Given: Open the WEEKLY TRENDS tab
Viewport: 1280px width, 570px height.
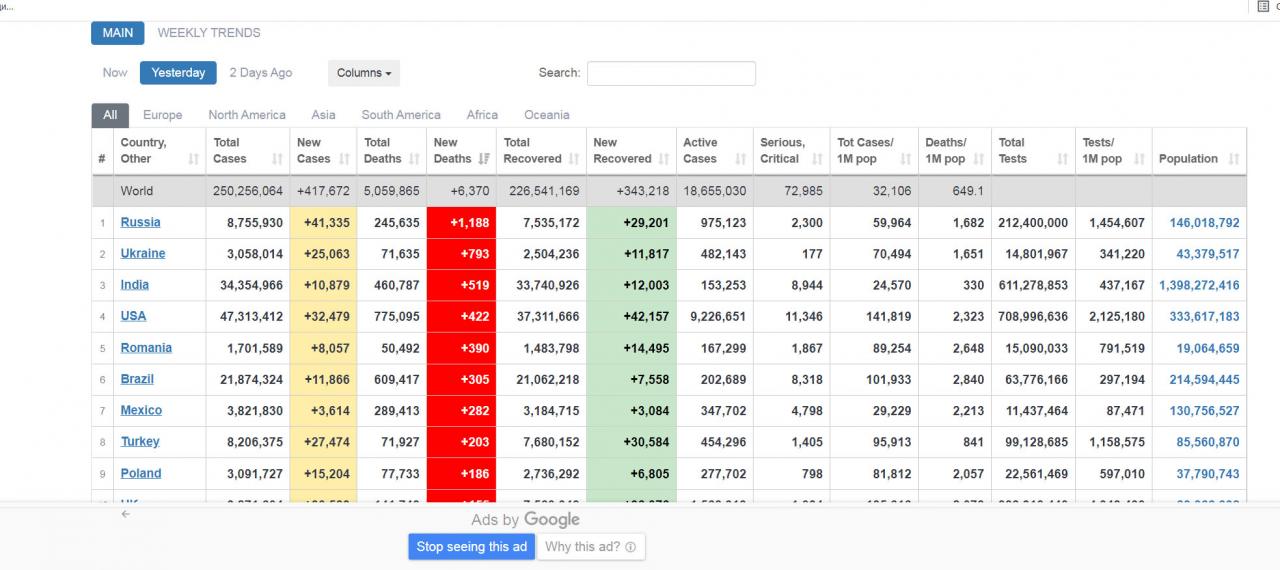Looking at the screenshot, I should pyautogui.click(x=209, y=33).
